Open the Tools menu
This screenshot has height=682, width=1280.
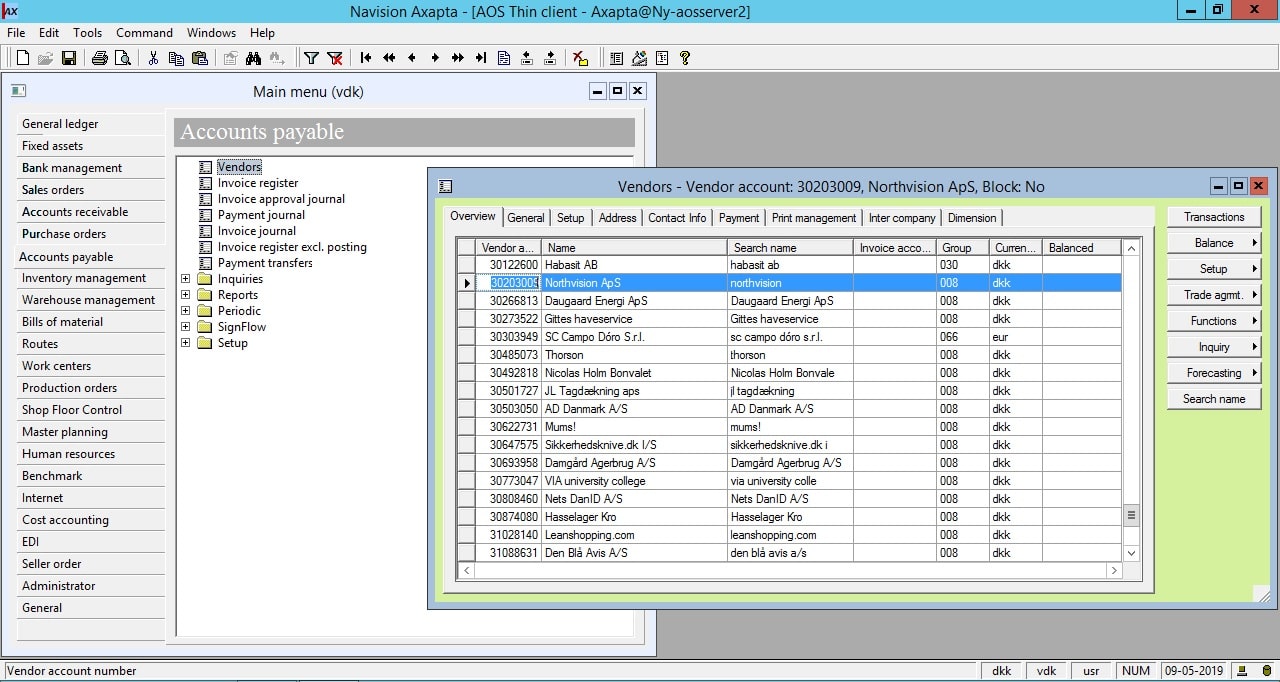pos(87,33)
